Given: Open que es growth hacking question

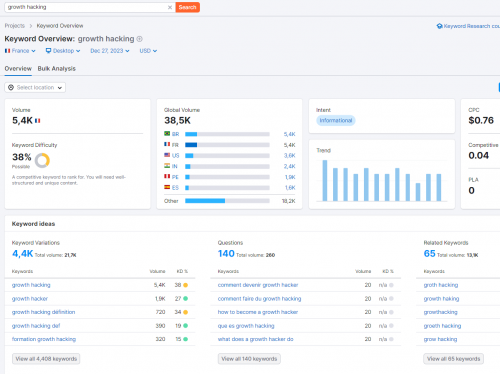Looking at the screenshot, I should pos(246,326).
